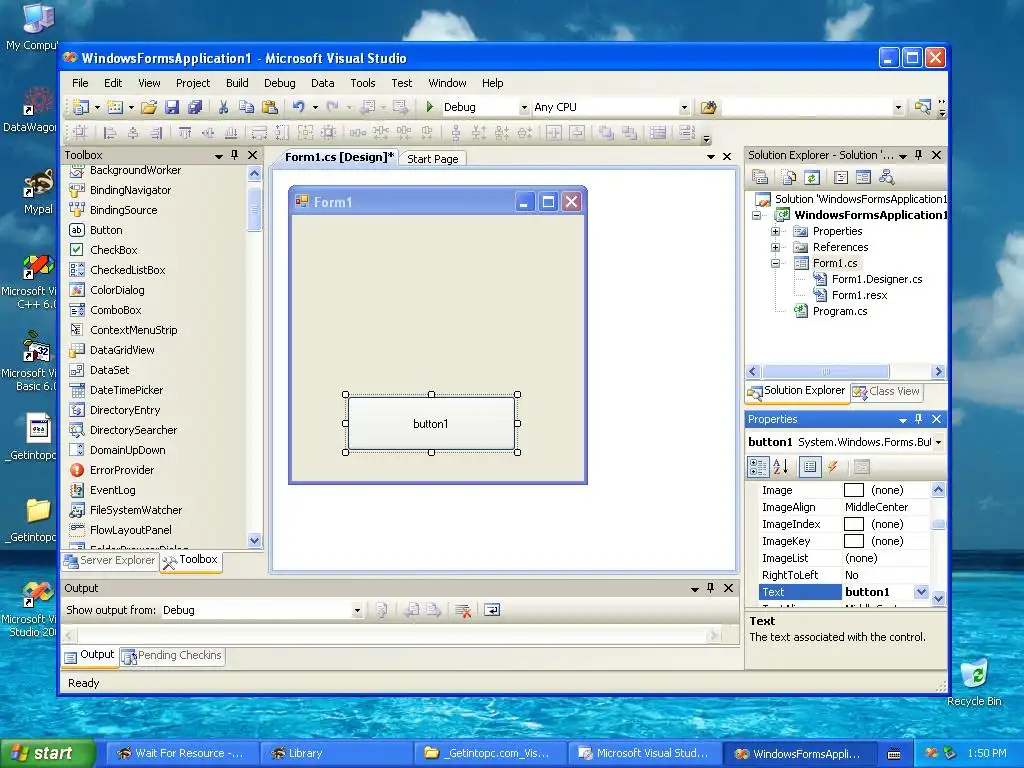Screen dimensions: 1024x768
Task: Expand the Properties node in Solution Explorer
Action: [x=775, y=231]
